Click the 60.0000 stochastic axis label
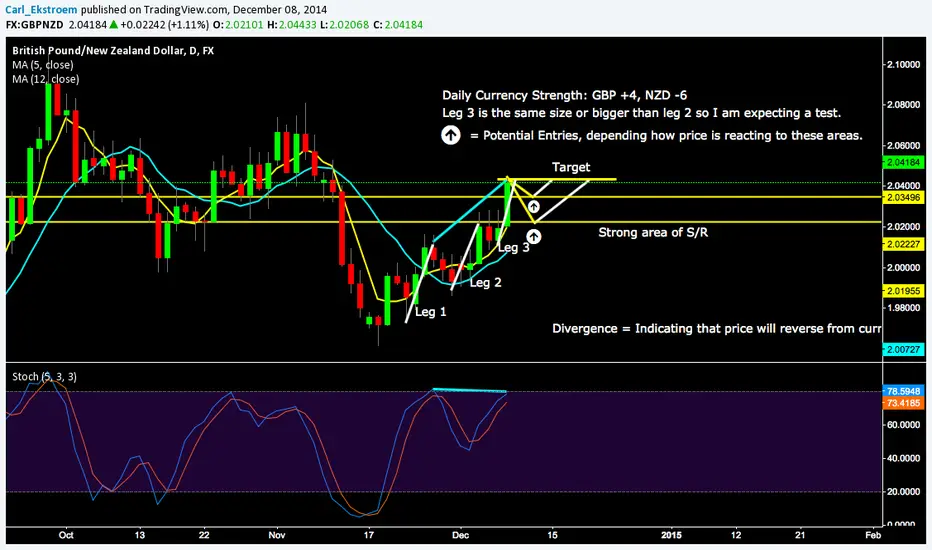This screenshot has height=550, width=932. point(903,425)
